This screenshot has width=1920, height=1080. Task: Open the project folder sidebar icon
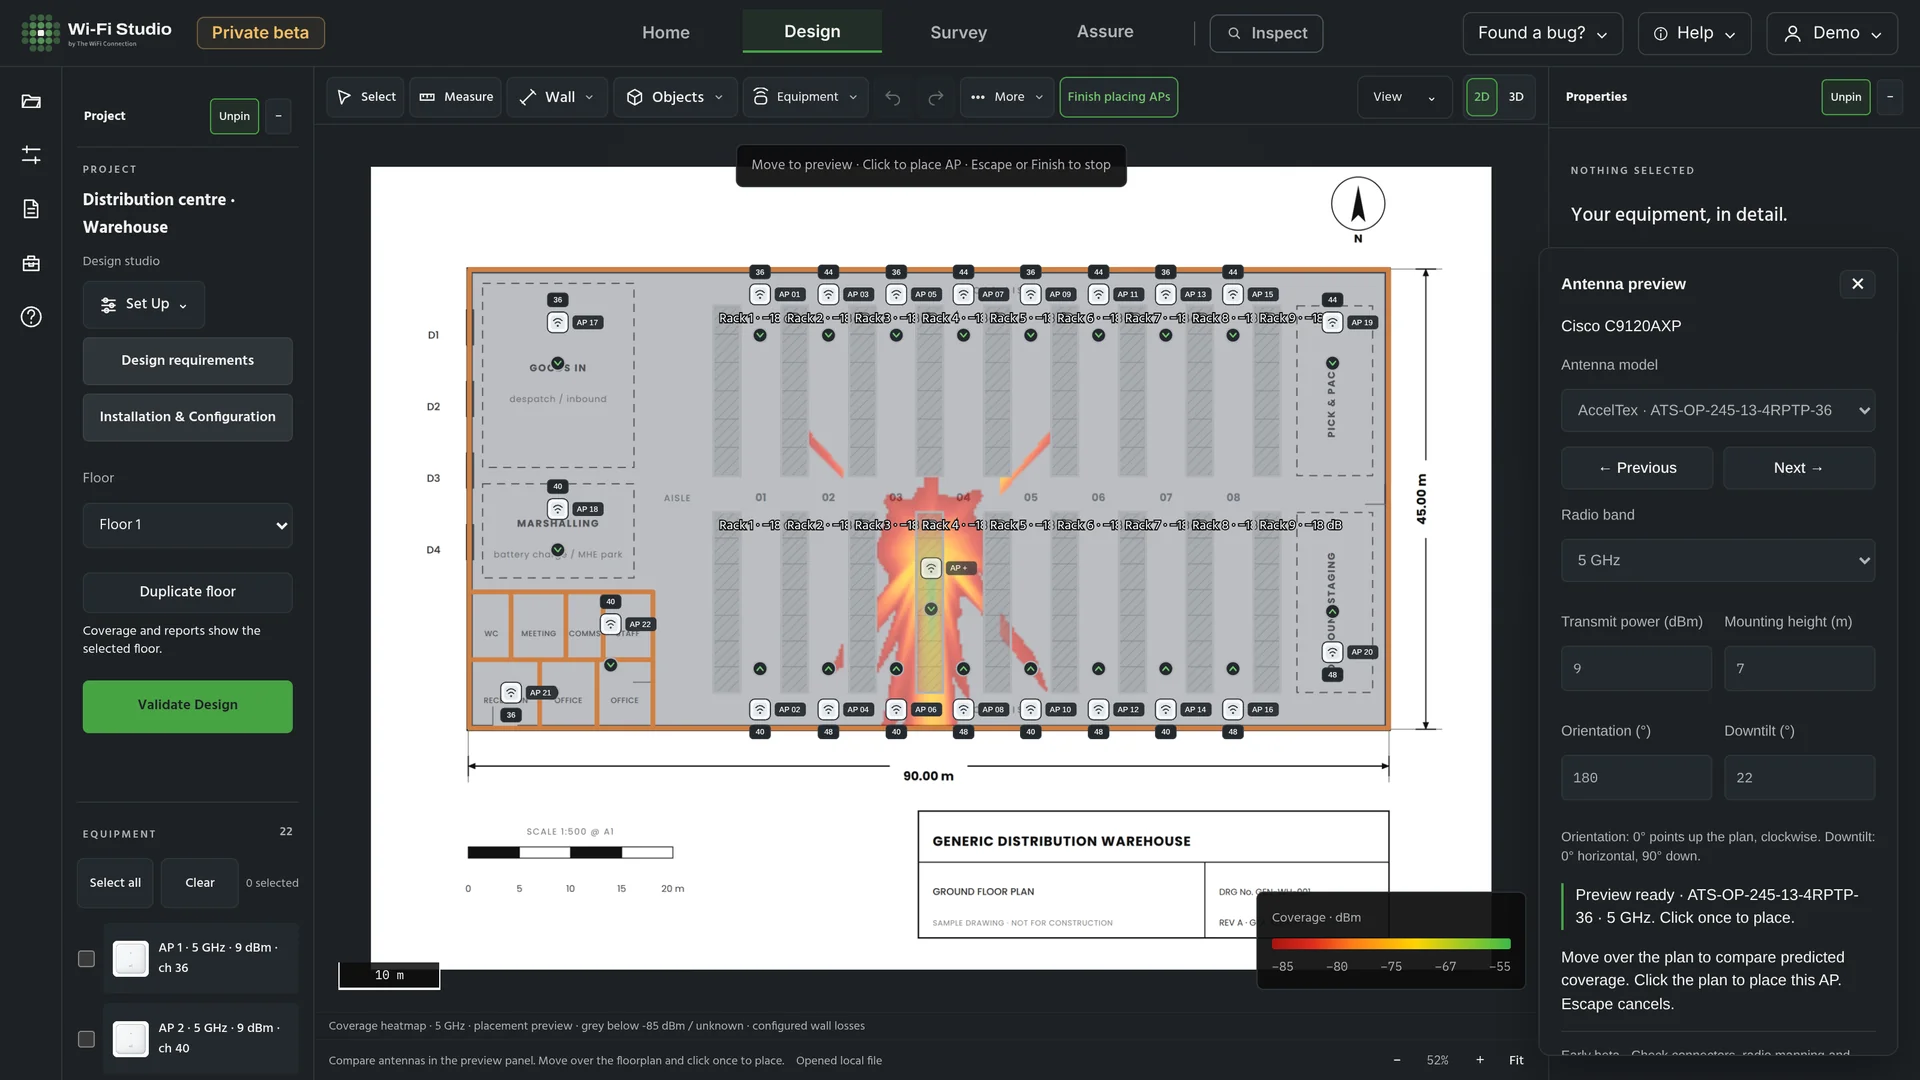[31, 101]
